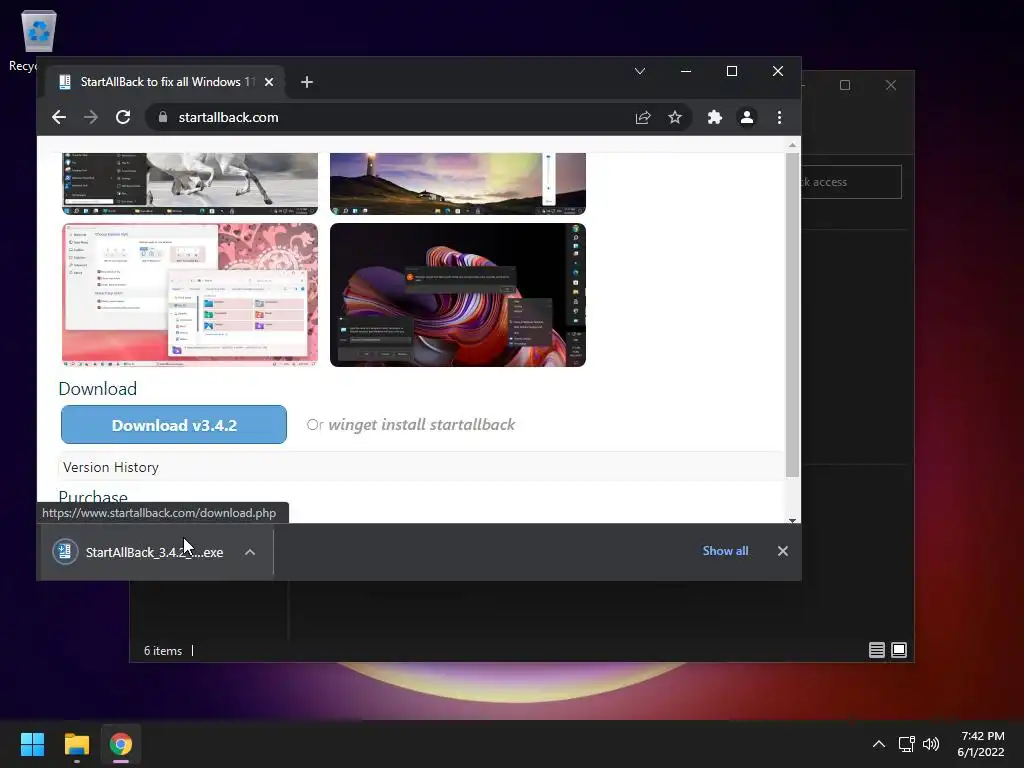This screenshot has height=768, width=1024.
Task: Open a new tab with the plus button
Action: click(307, 82)
